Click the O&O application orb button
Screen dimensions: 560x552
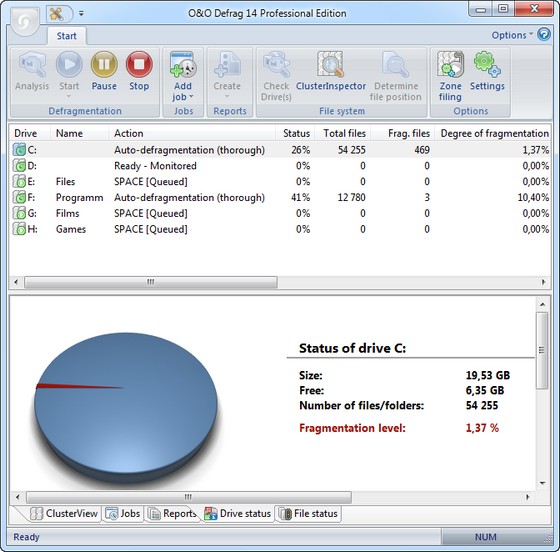[x=24, y=22]
